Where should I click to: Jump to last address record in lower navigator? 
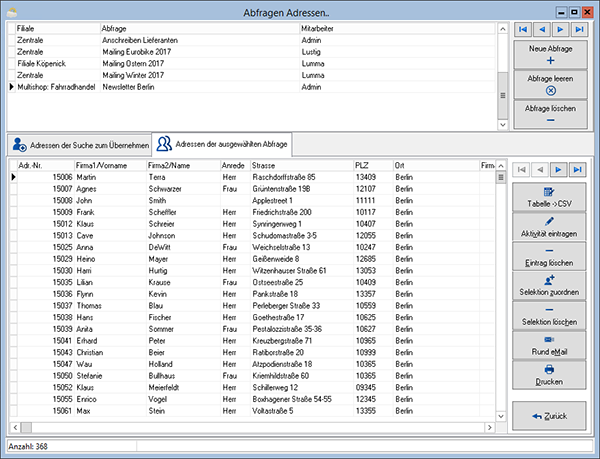pos(577,169)
